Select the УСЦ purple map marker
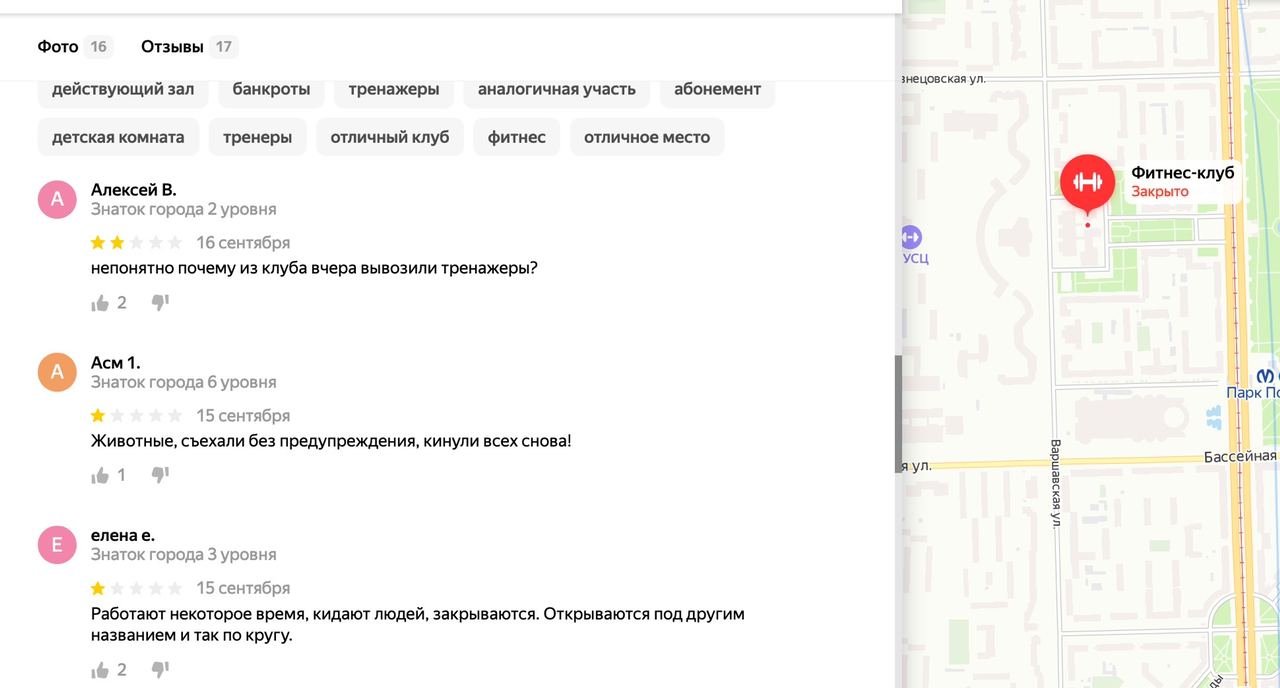This screenshot has width=1280, height=688. 910,238
